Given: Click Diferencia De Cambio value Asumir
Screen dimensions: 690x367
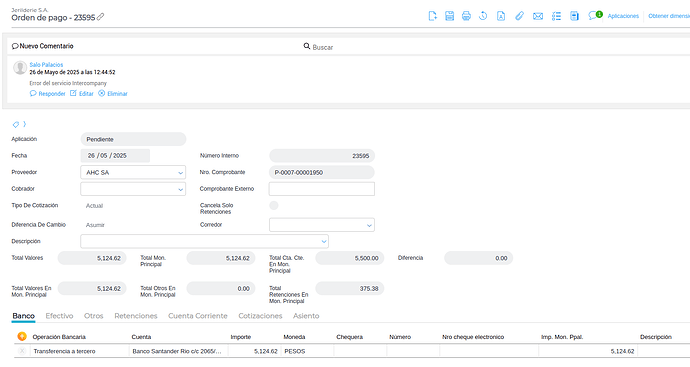Looking at the screenshot, I should coord(95,225).
